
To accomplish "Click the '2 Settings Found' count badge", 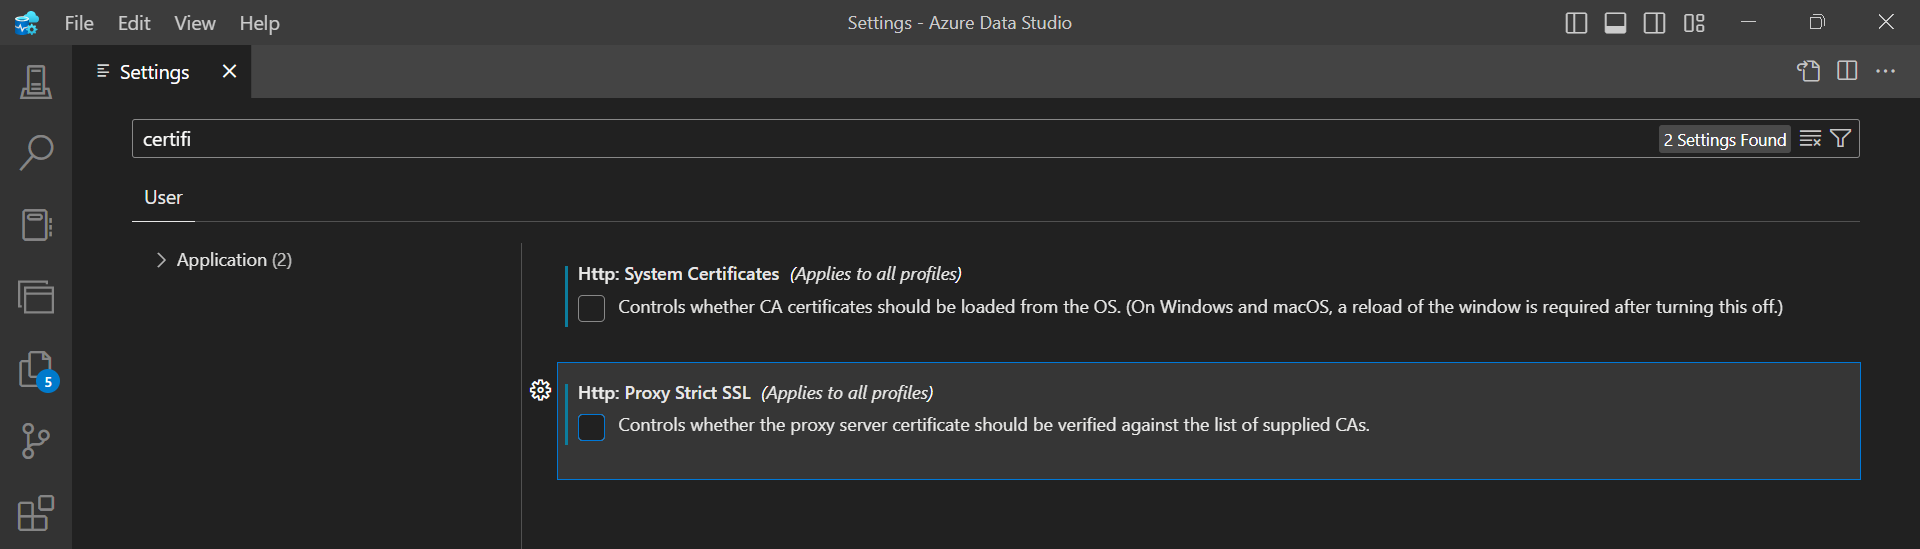I will point(1724,140).
